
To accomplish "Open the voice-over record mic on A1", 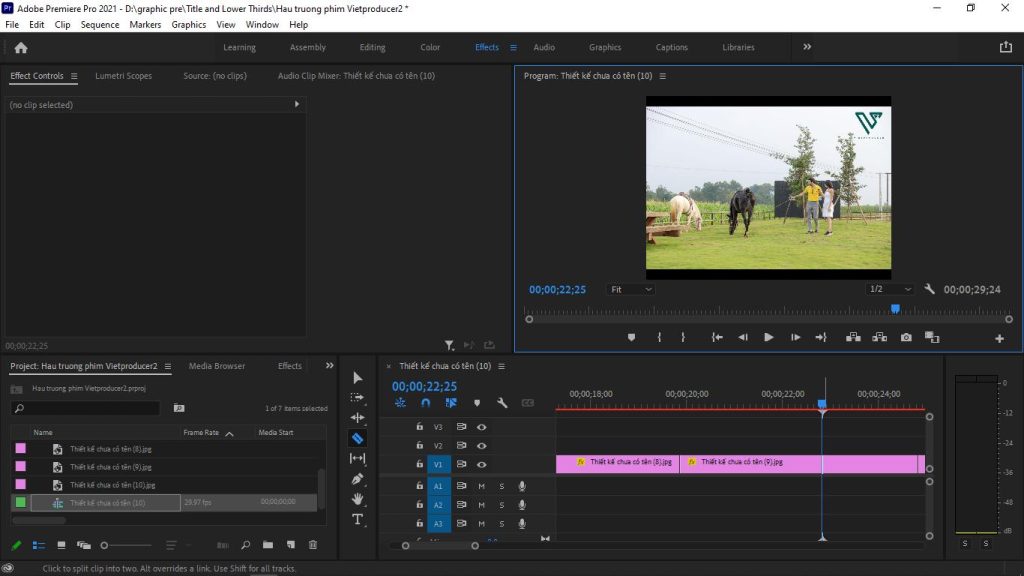I will tap(521, 486).
